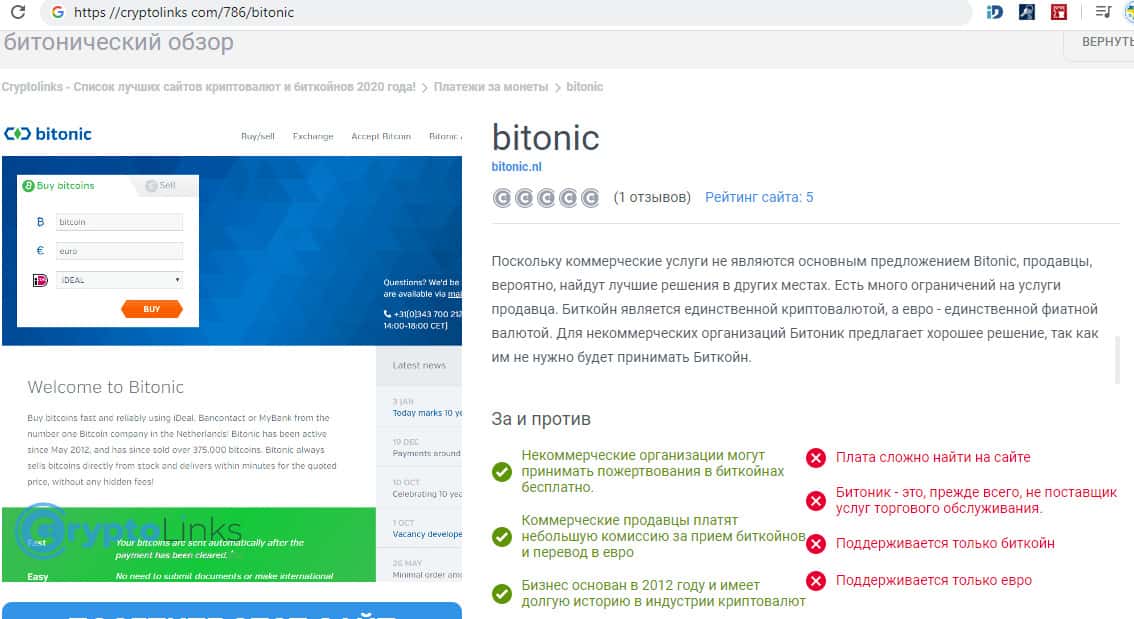This screenshot has height=619, width=1134.
Task: Open Today marks 10 news item
Action: [x=427, y=413]
